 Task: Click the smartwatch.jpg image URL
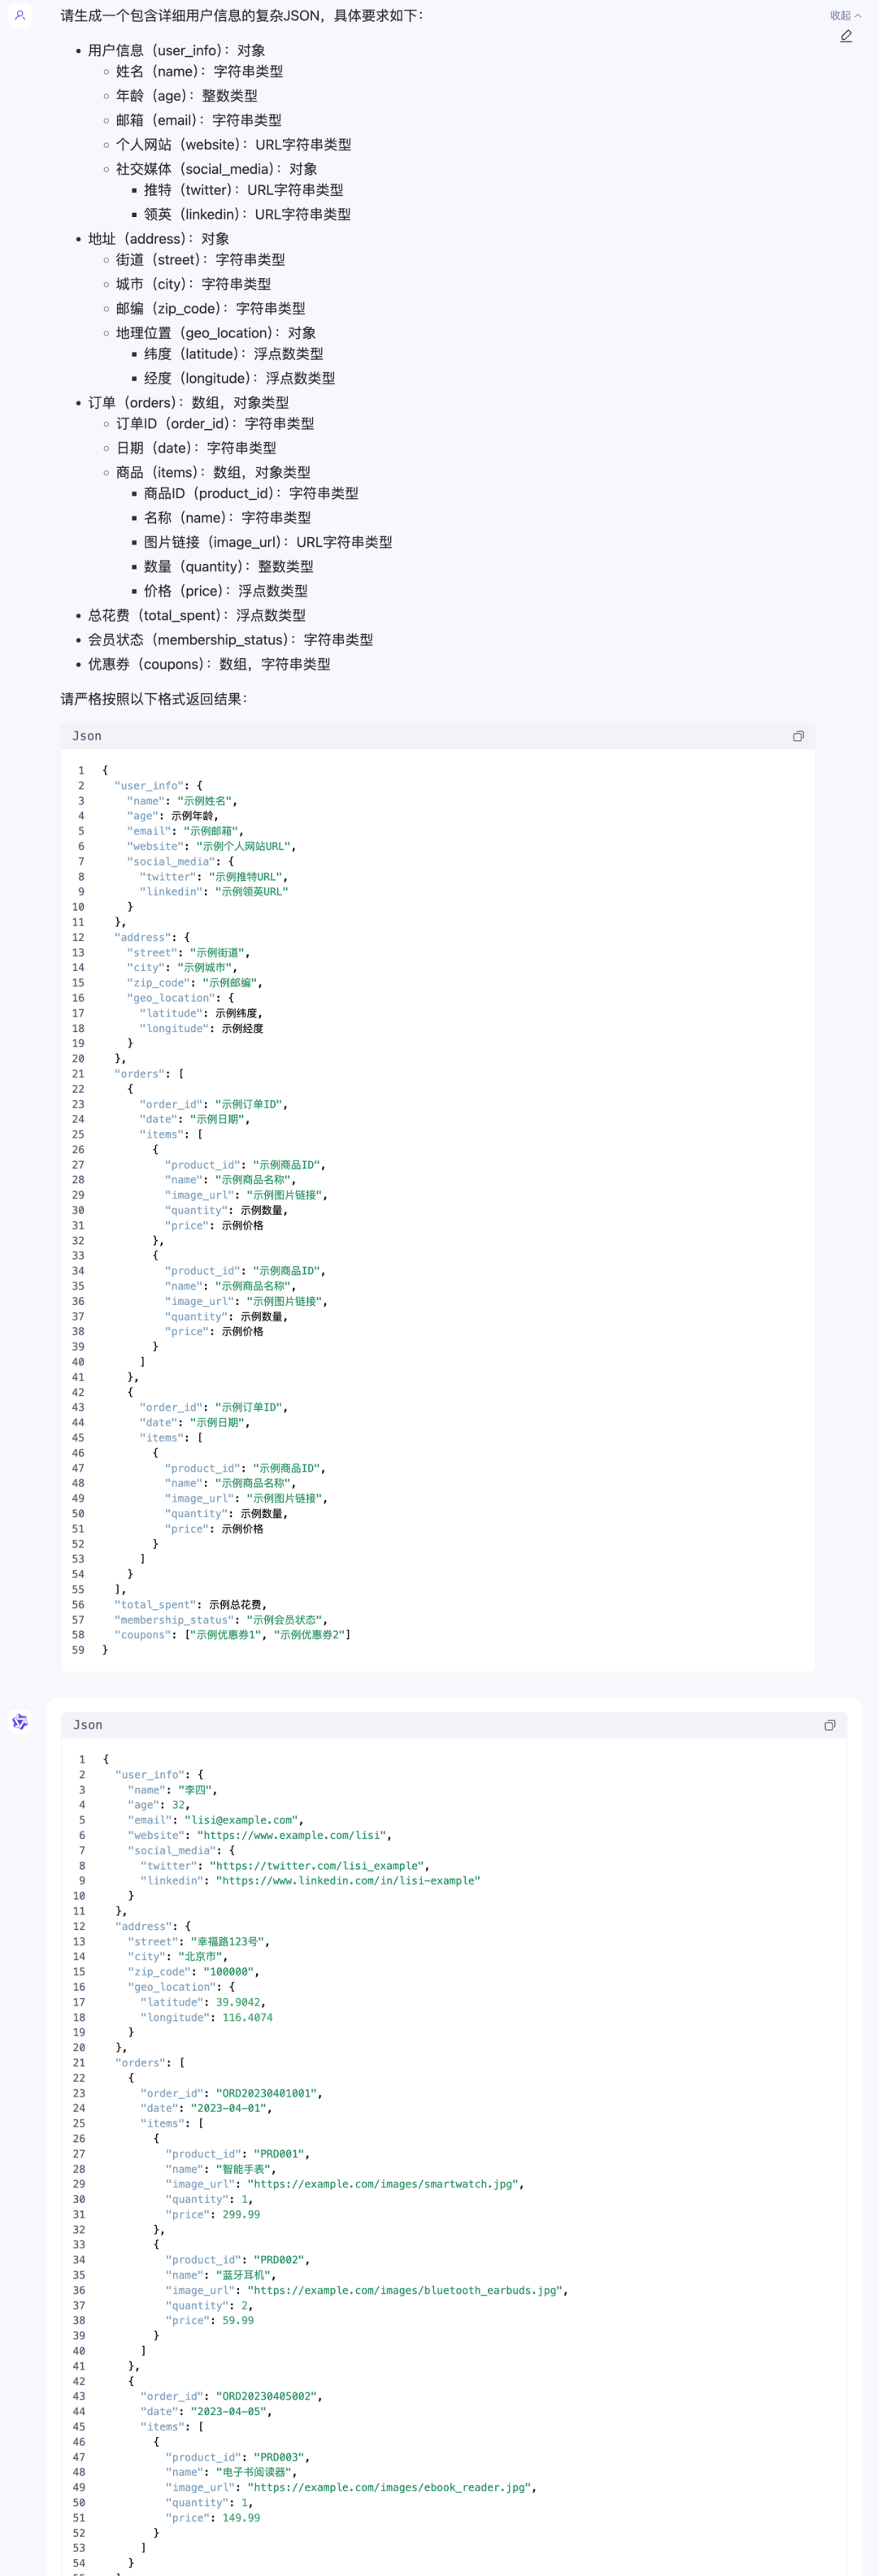(x=384, y=2184)
